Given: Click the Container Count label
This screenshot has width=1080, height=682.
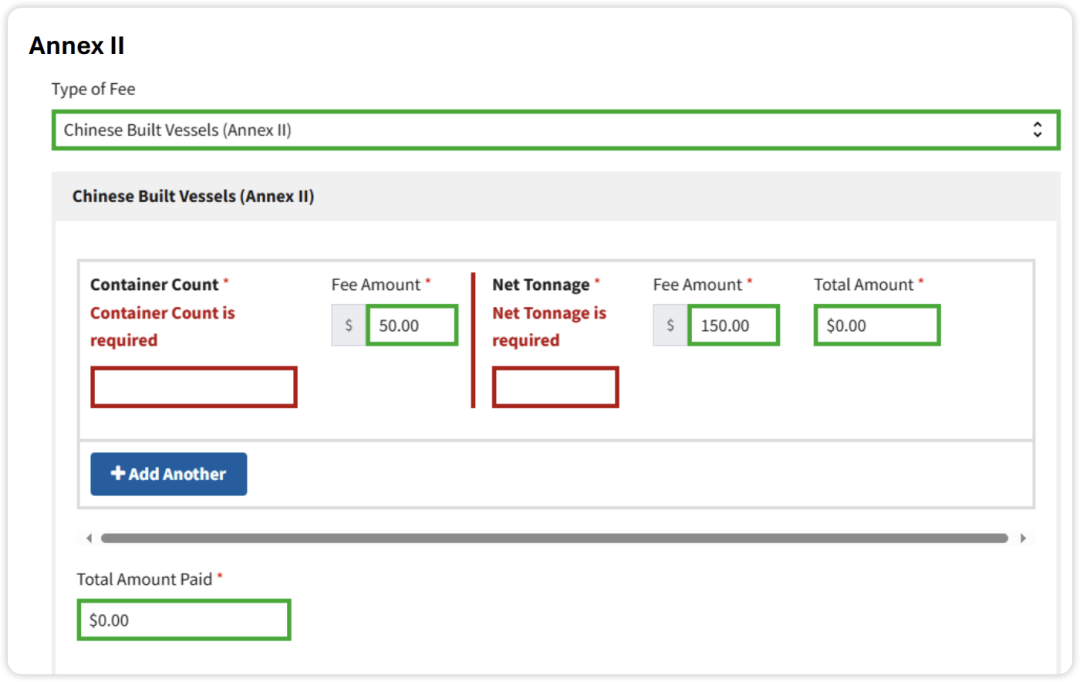Looking at the screenshot, I should tap(154, 285).
